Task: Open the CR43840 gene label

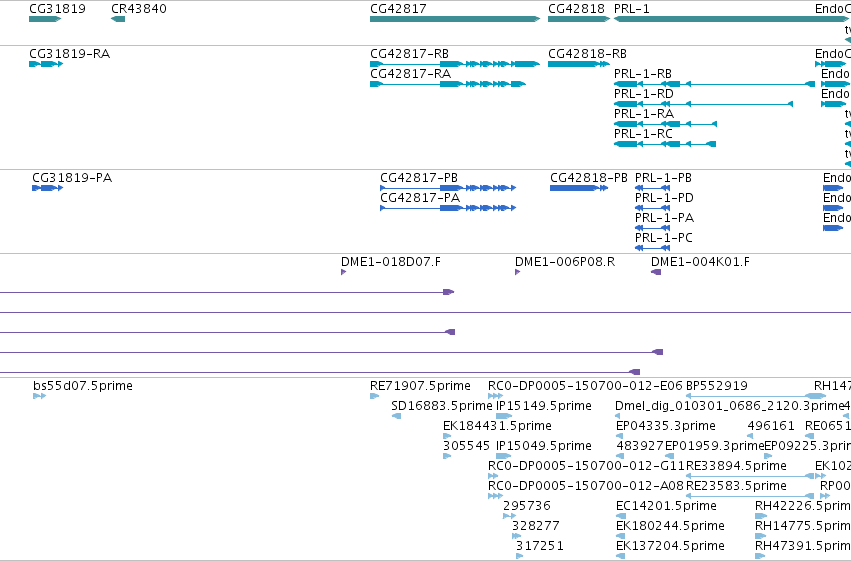Action: point(138,9)
